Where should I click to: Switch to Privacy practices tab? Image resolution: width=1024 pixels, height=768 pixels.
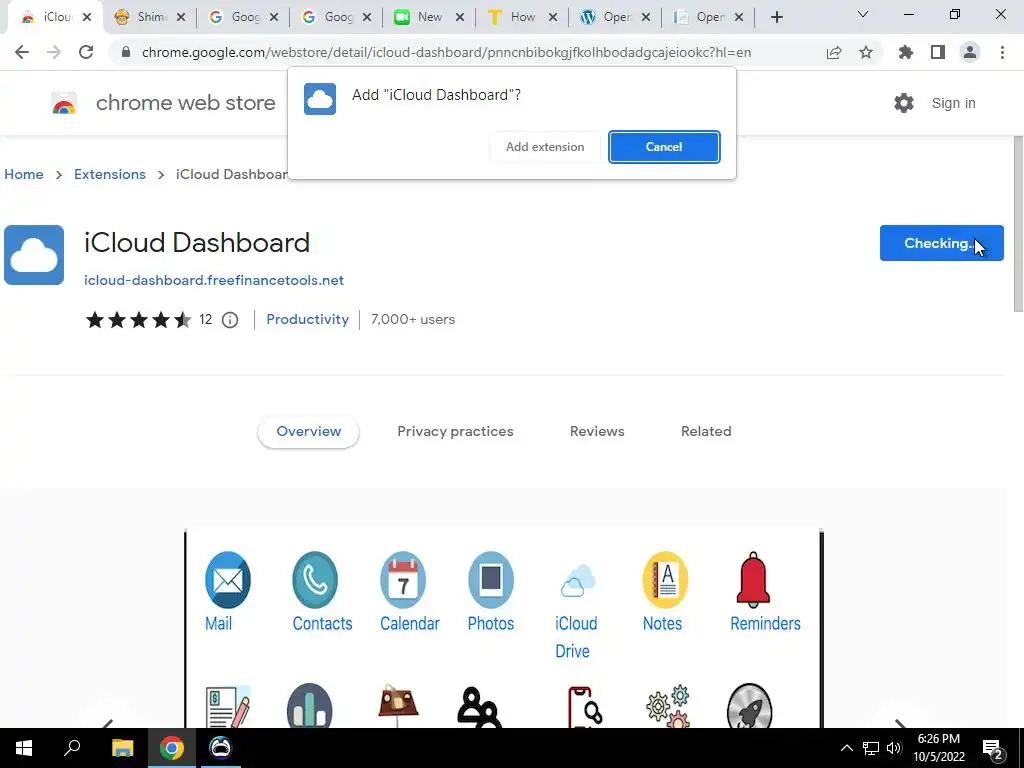tap(455, 432)
